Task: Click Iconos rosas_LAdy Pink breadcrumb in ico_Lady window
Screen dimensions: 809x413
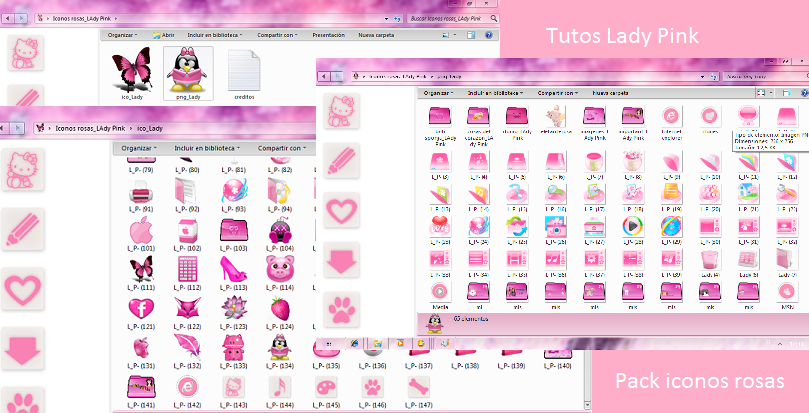Action: [x=90, y=128]
